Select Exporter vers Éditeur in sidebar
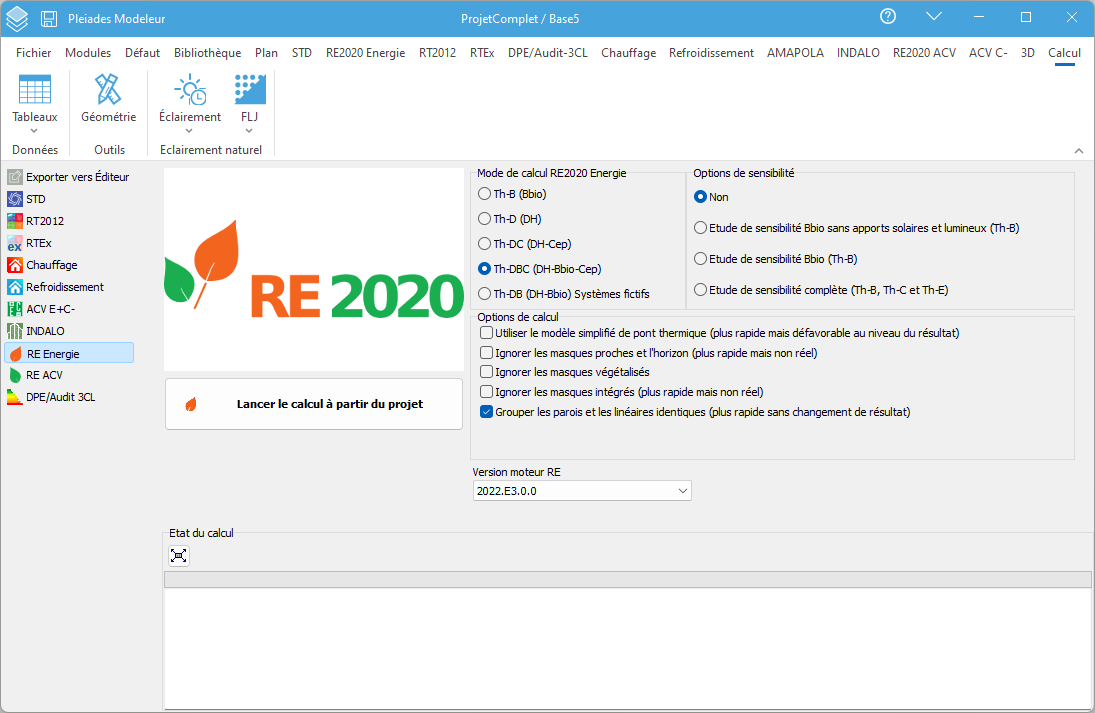This screenshot has width=1095, height=713. pyautogui.click(x=68, y=177)
